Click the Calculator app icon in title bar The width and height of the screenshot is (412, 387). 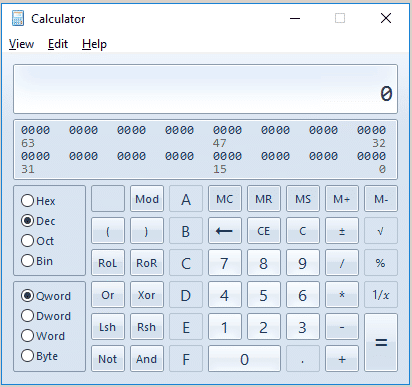pos(18,18)
